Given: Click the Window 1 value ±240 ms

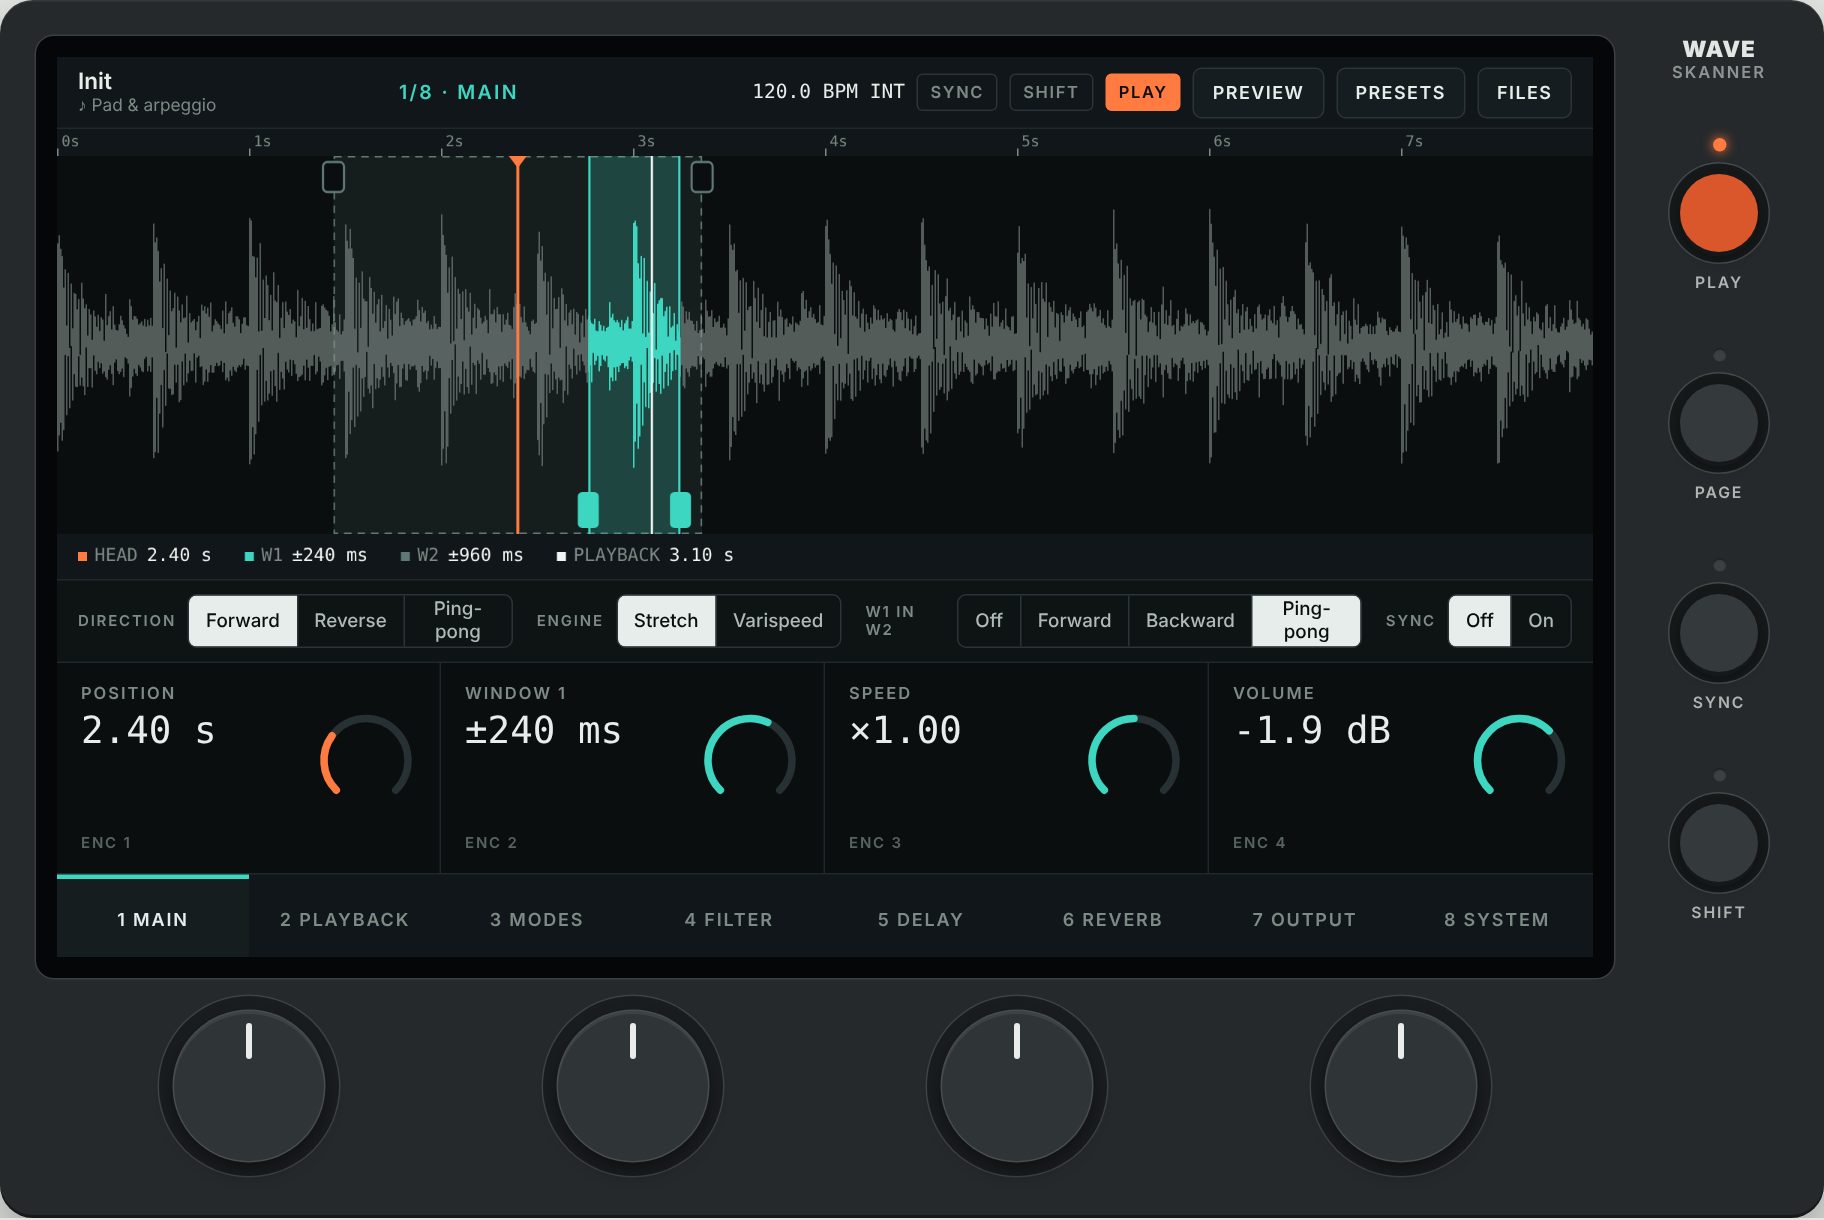Looking at the screenshot, I should (543, 730).
